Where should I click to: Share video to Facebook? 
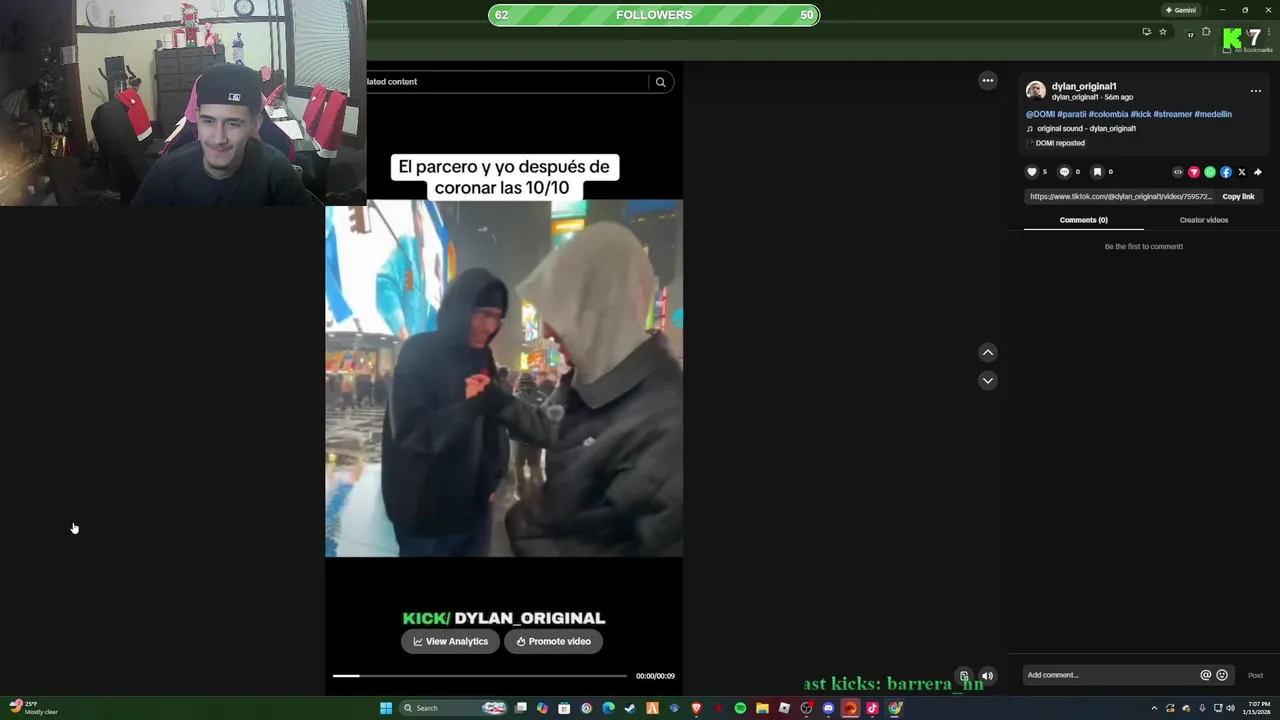point(1226,172)
